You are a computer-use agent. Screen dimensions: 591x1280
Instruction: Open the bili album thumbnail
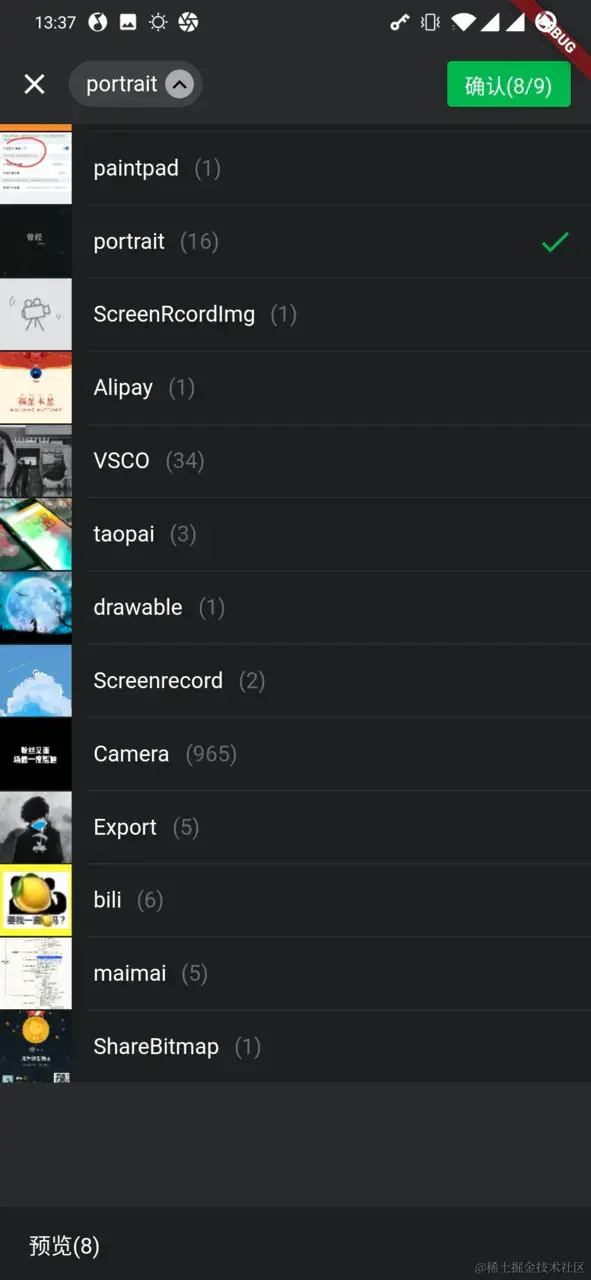[36, 900]
